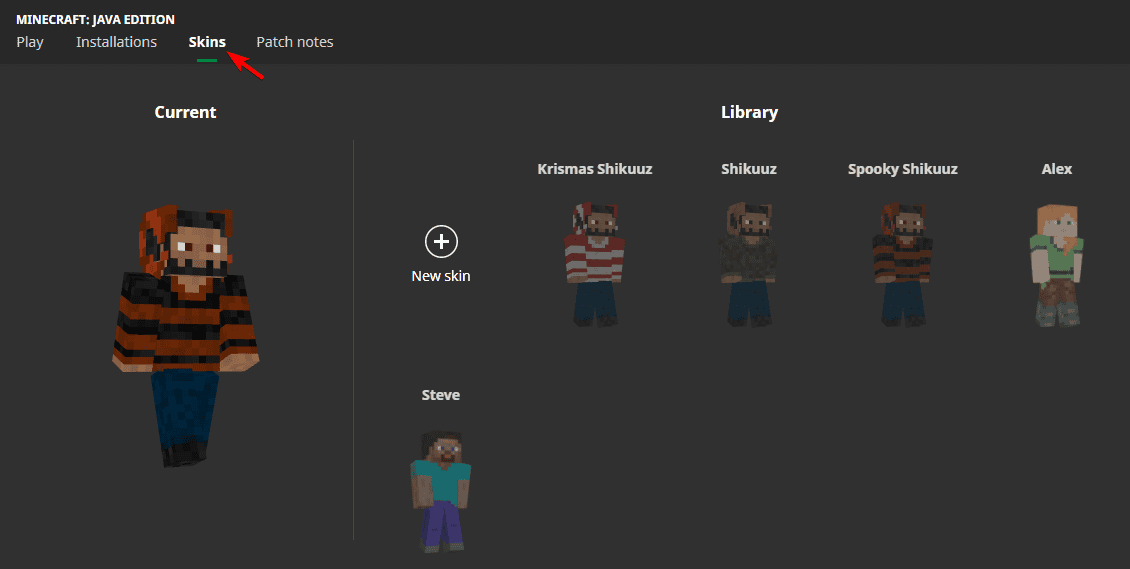Image resolution: width=1130 pixels, height=569 pixels.
Task: Click the Spooky Shikuuz name label
Action: [902, 169]
